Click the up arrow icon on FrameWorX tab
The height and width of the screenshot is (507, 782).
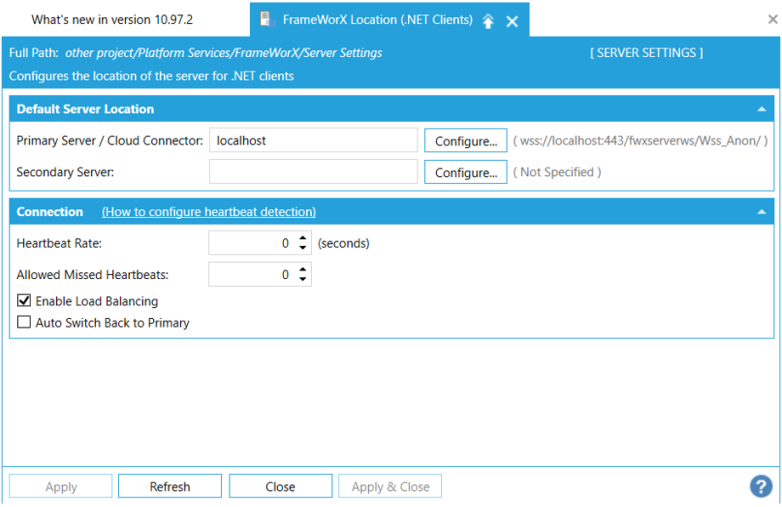tap(488, 21)
